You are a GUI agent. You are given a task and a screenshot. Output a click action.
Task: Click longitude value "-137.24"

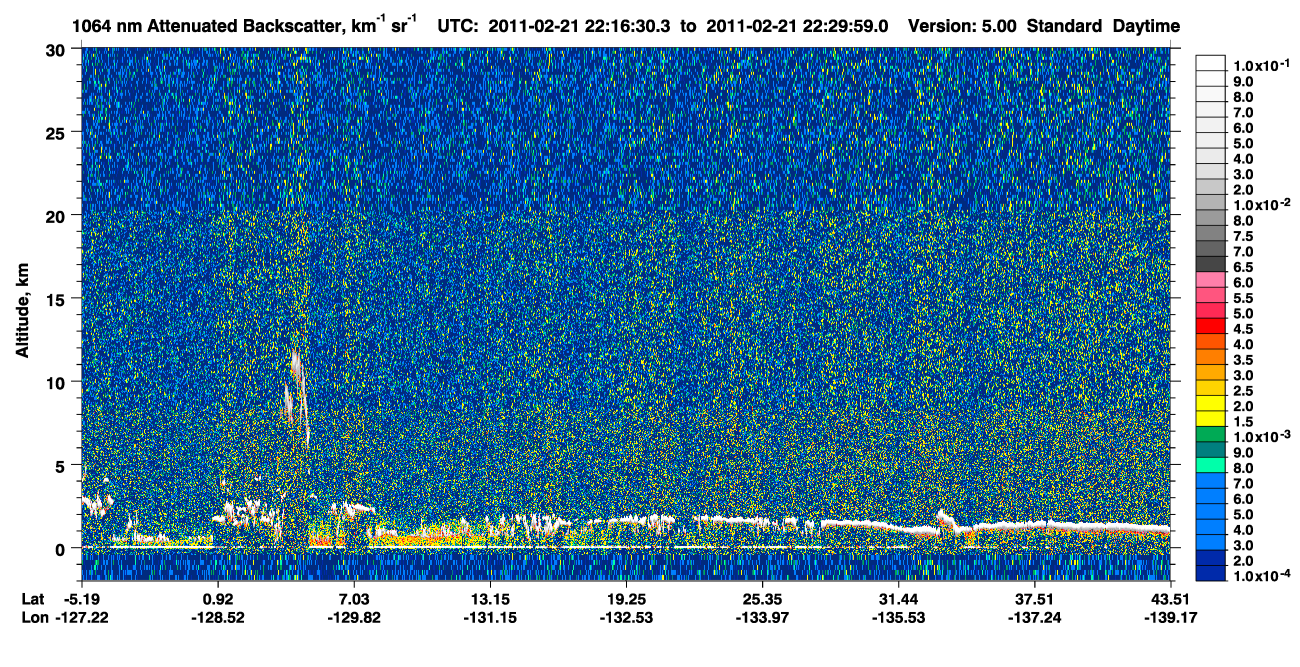point(1034,617)
